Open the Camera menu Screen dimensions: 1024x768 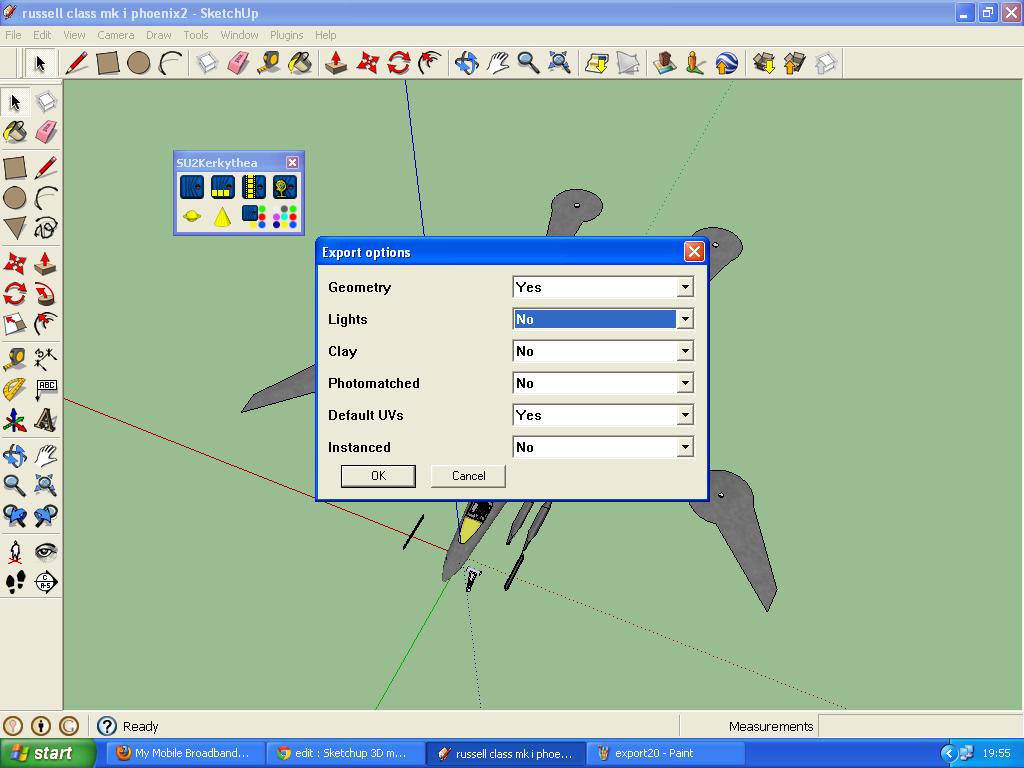[x=116, y=35]
